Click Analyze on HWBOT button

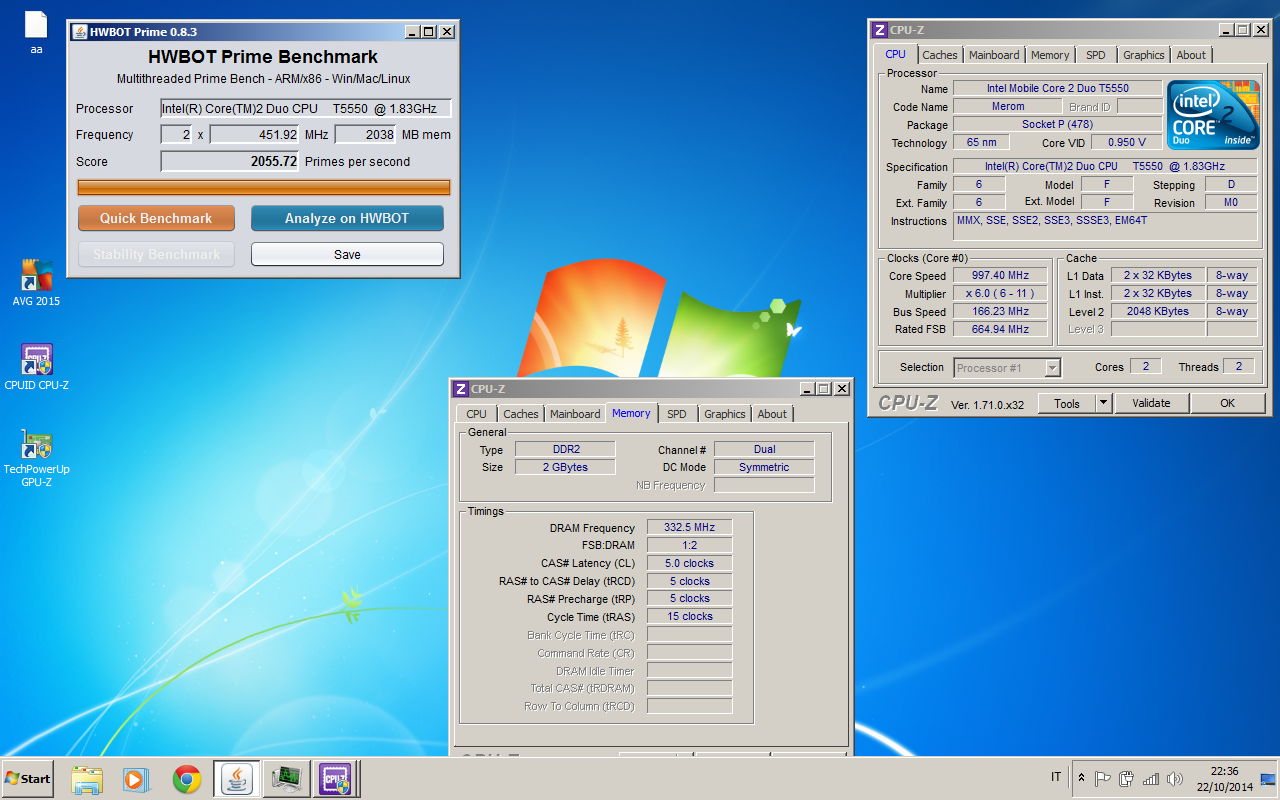point(347,218)
